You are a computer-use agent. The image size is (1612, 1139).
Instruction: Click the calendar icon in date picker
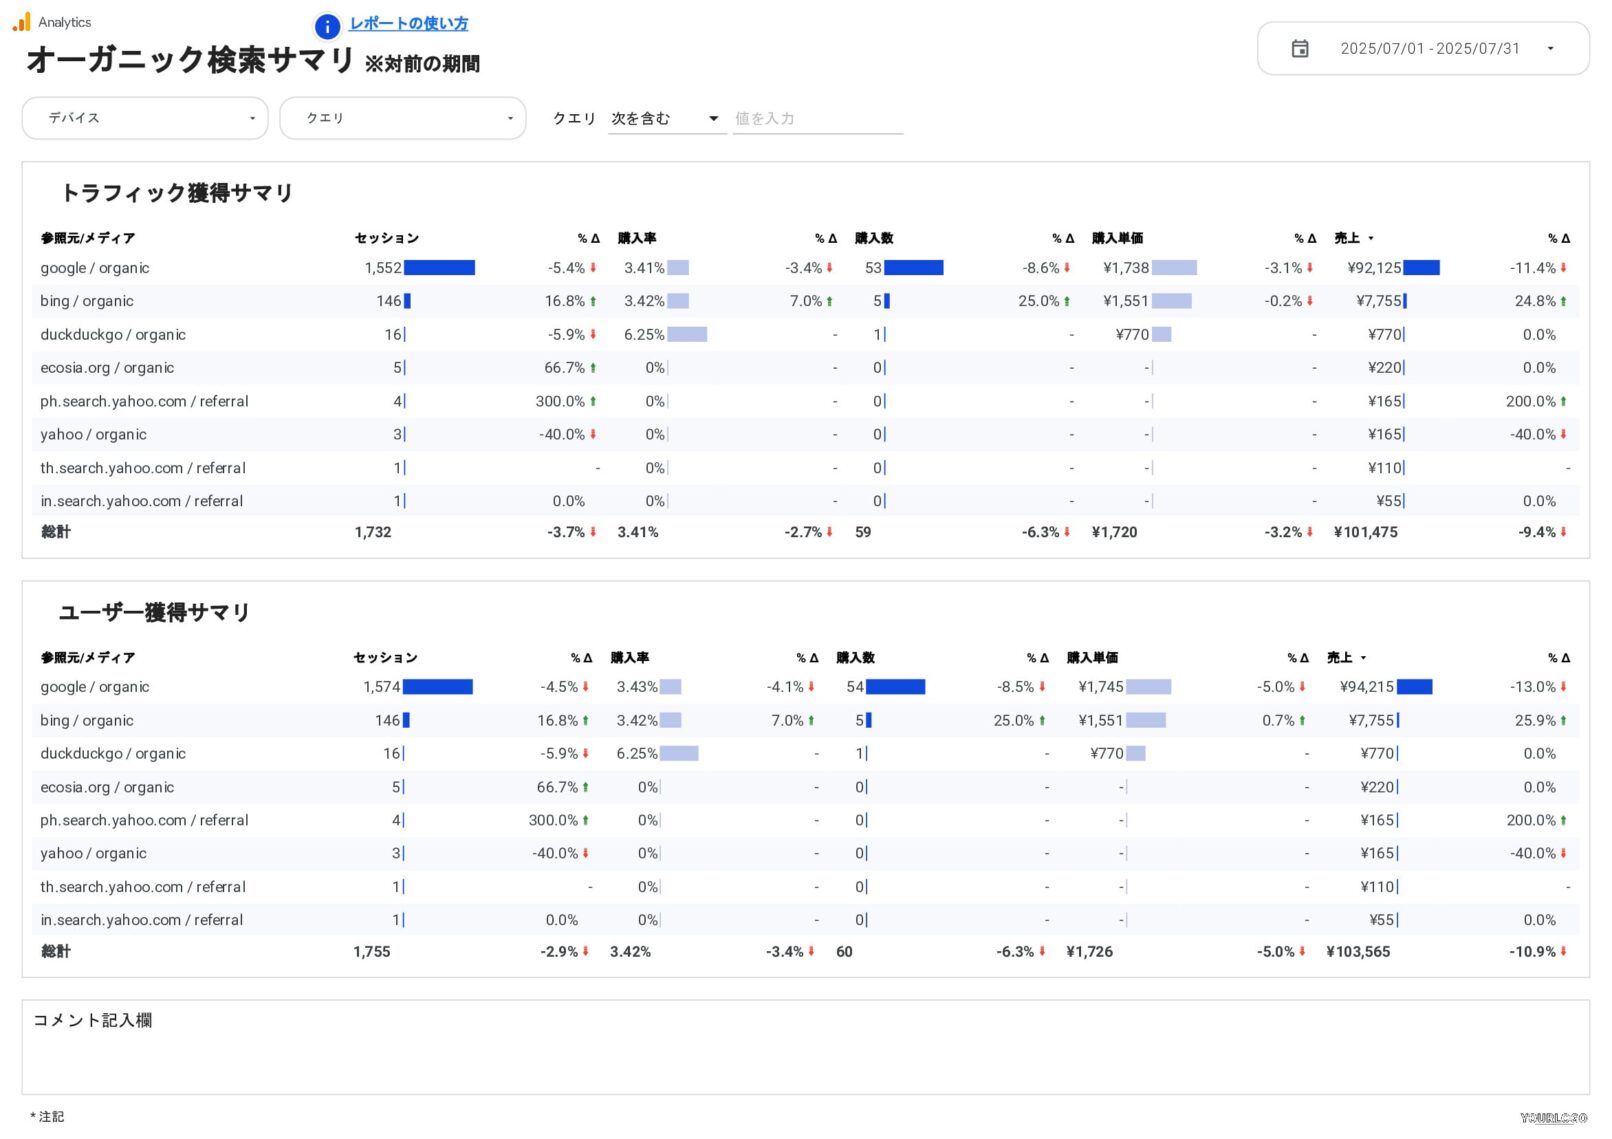tap(1299, 48)
